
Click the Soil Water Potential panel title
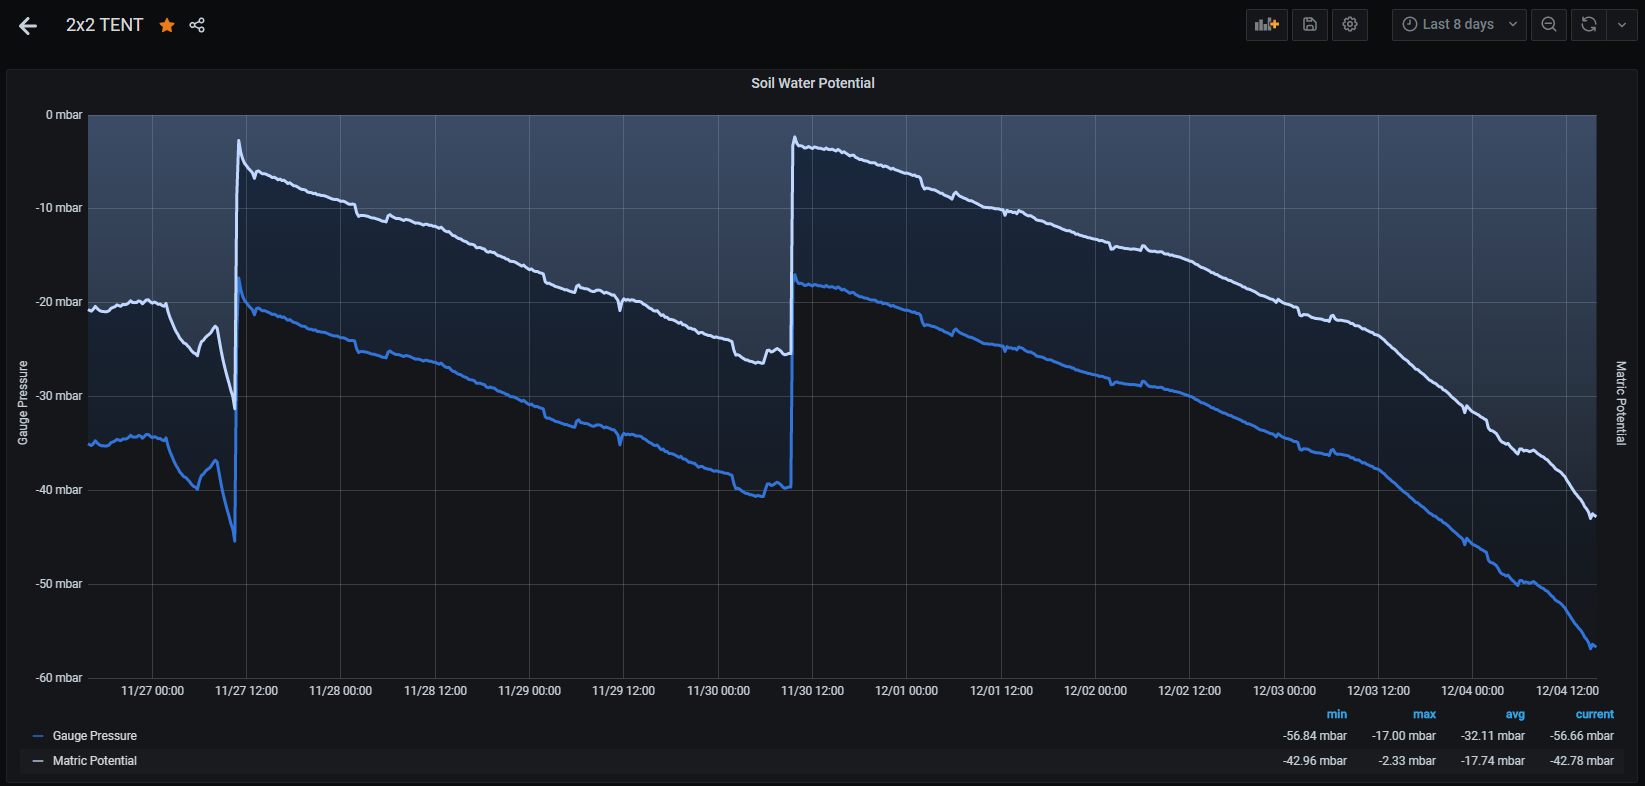point(813,83)
